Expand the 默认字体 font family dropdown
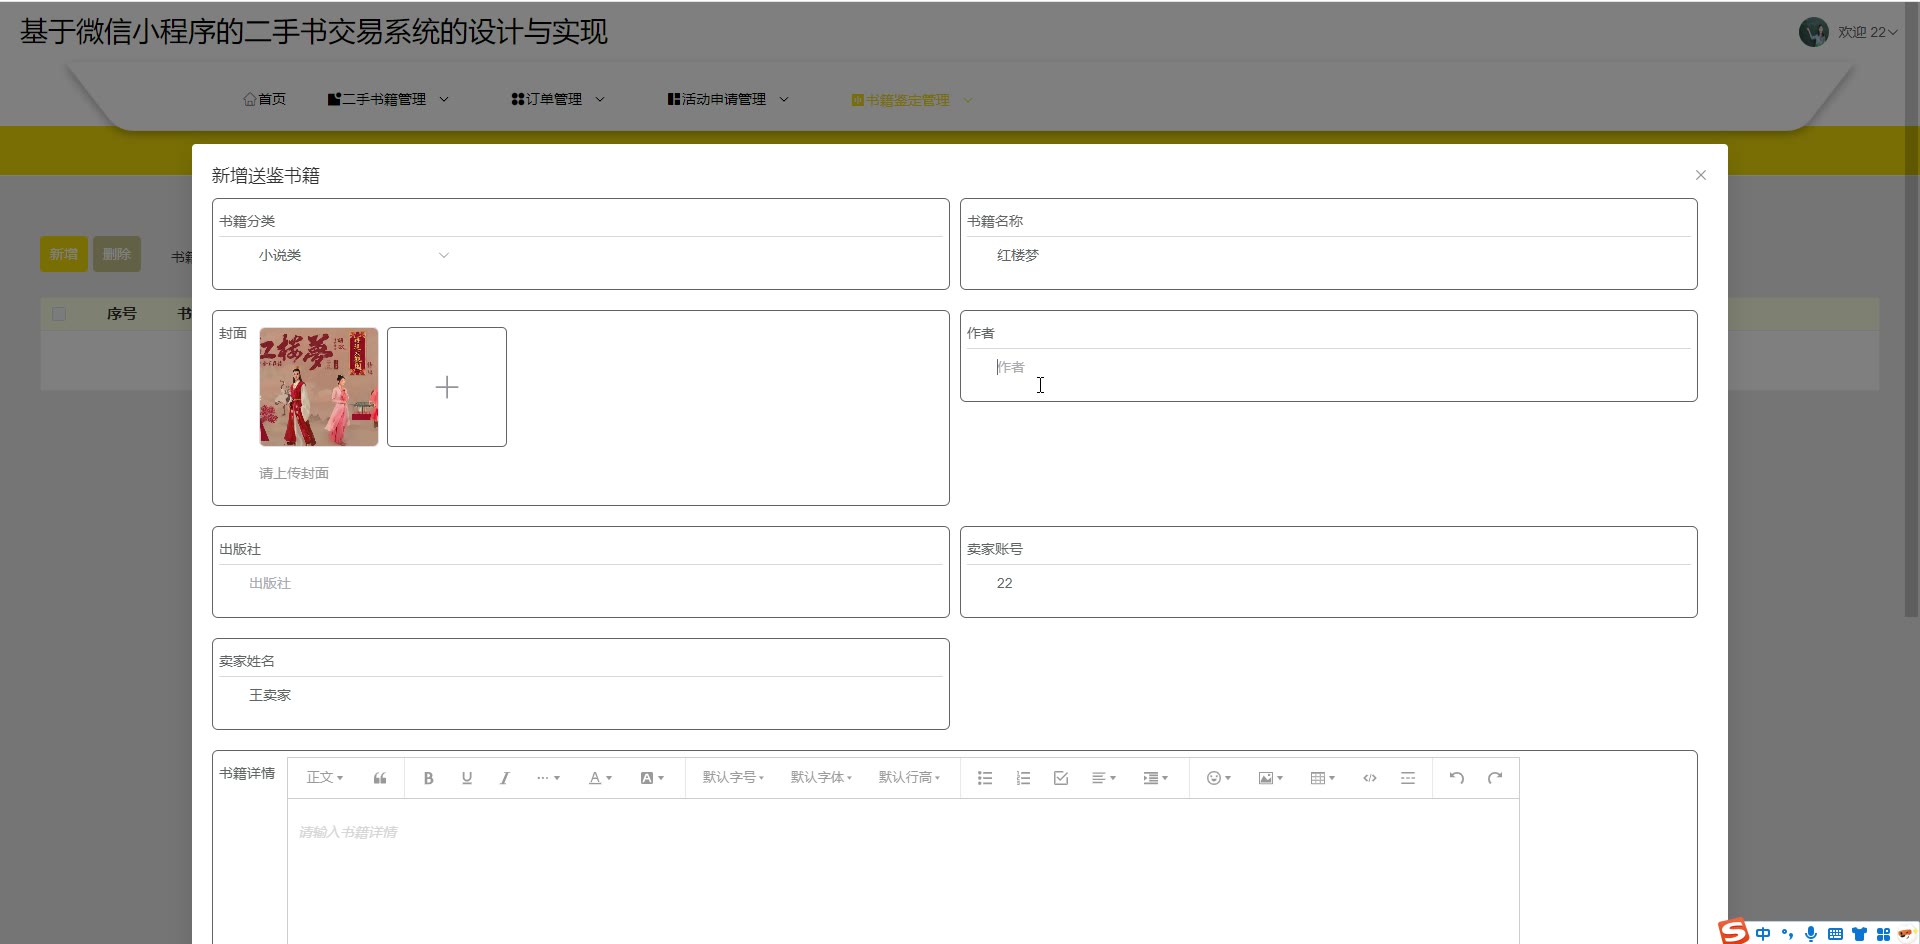 click(x=820, y=778)
